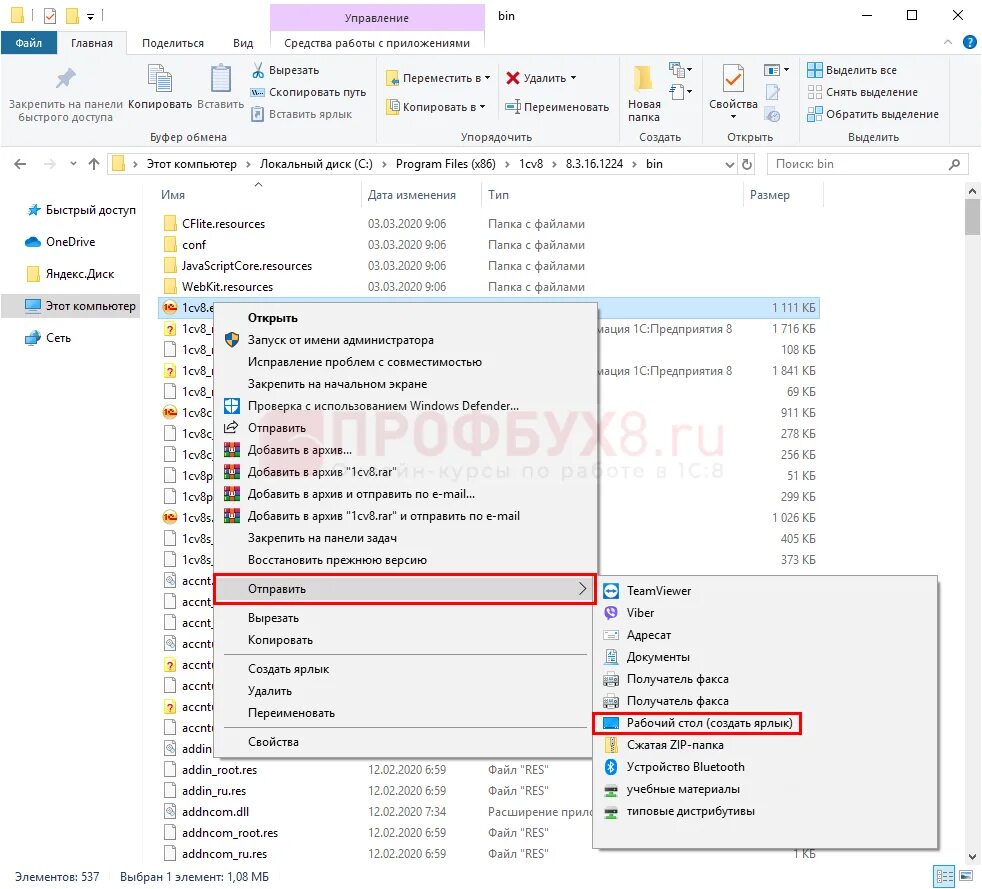
Task: Switch to the Вид tab
Action: (243, 43)
